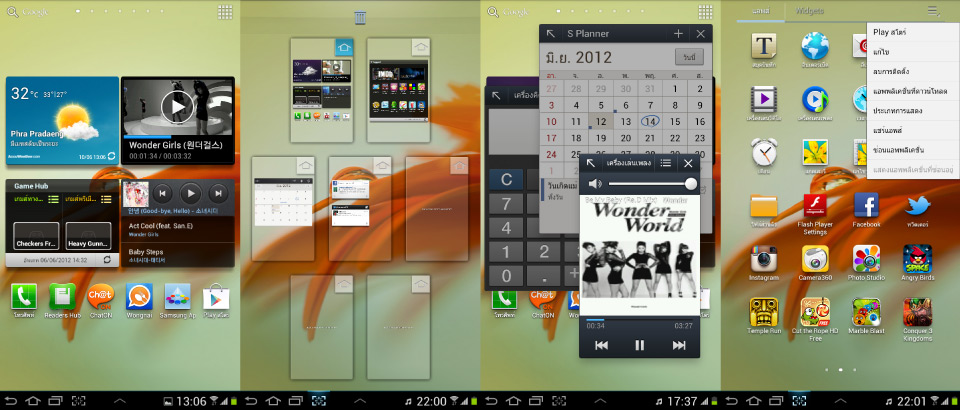Set the IMDb apps page as home
The width and height of the screenshot is (960, 410).
[420, 47]
